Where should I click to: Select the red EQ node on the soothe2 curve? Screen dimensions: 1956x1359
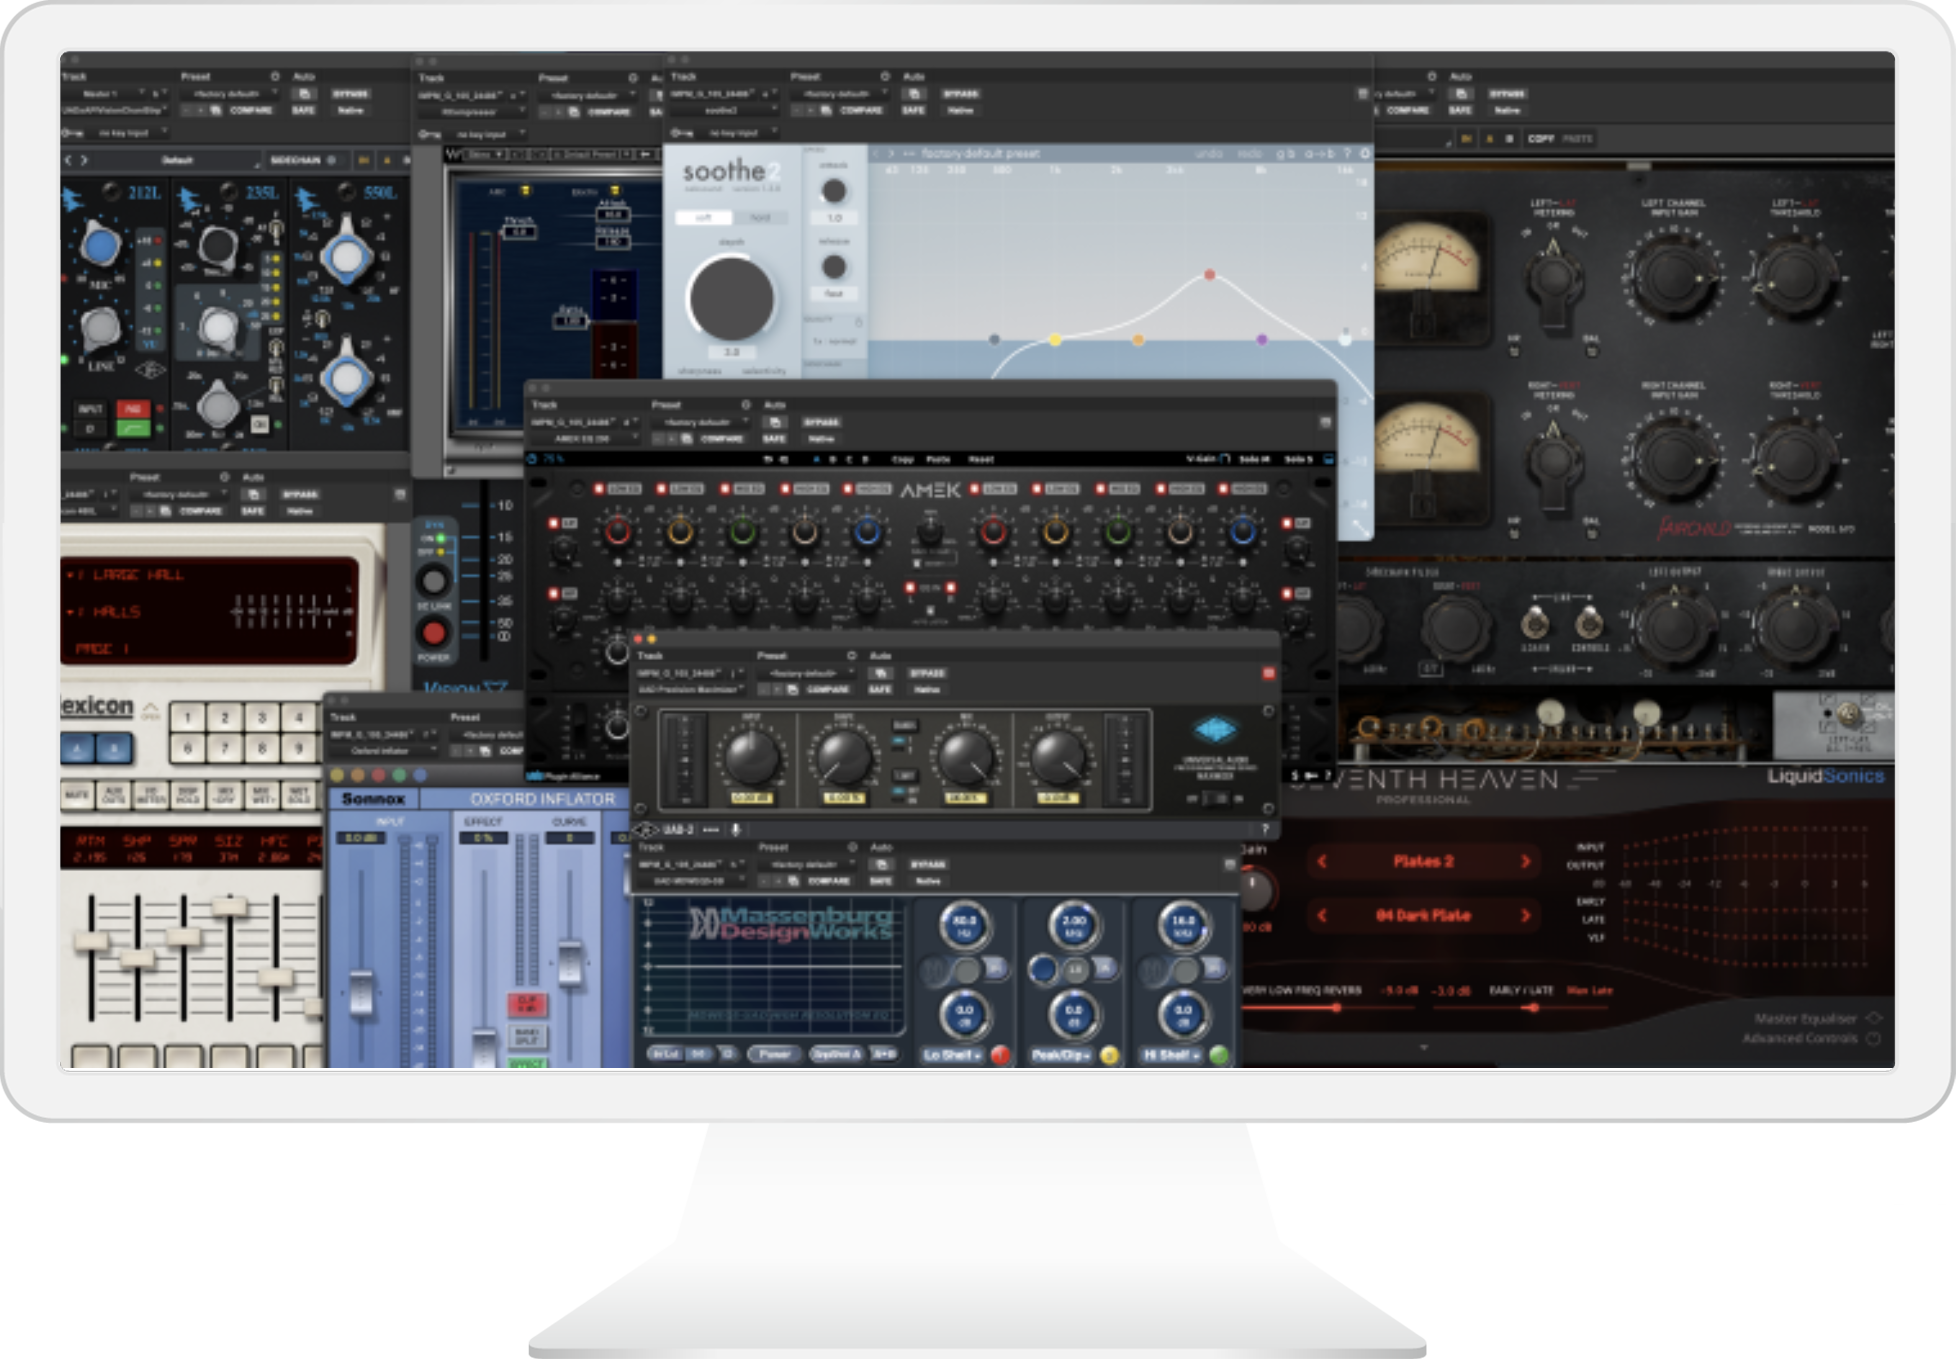(1209, 274)
